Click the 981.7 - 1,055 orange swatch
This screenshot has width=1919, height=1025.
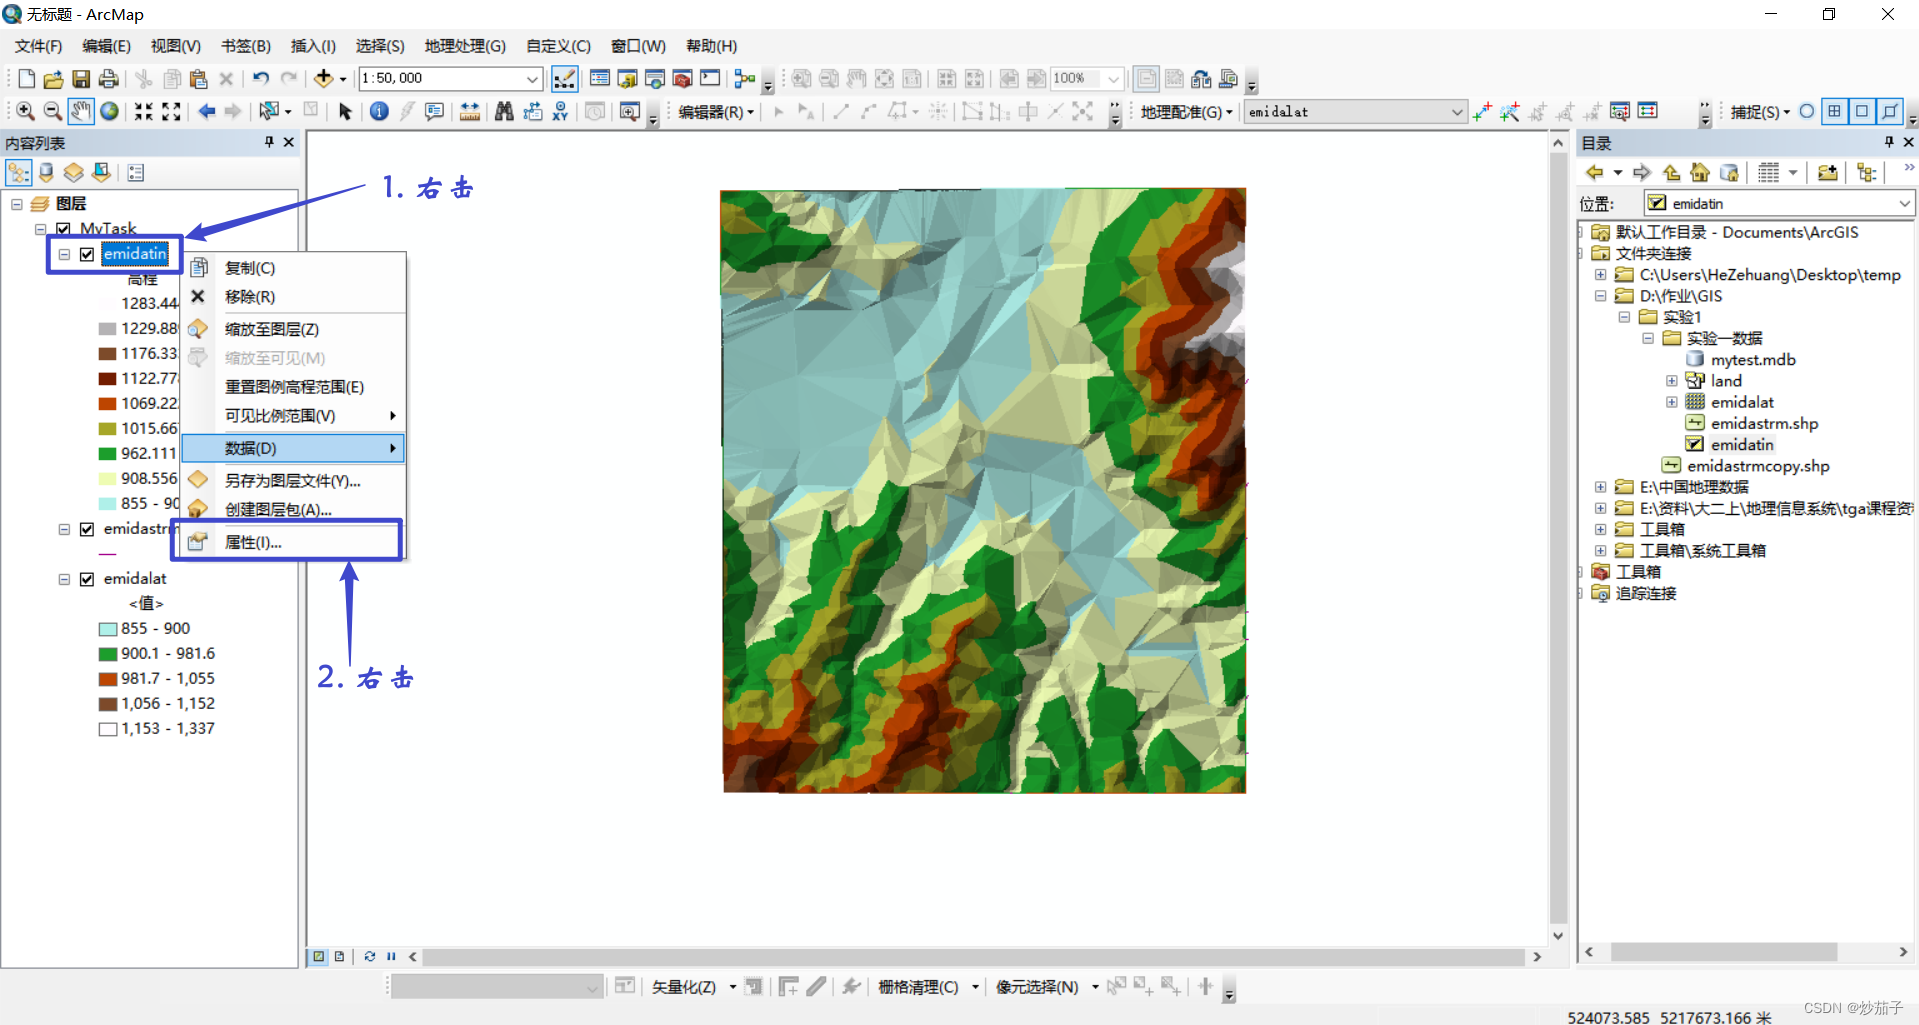point(108,679)
